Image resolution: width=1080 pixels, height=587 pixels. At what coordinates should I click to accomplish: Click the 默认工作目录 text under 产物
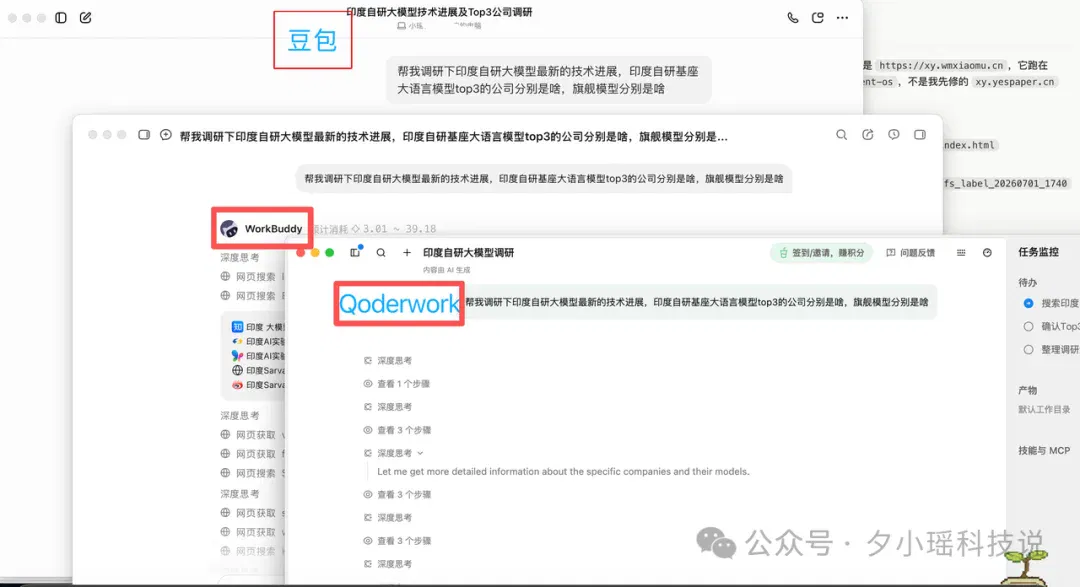point(1044,409)
